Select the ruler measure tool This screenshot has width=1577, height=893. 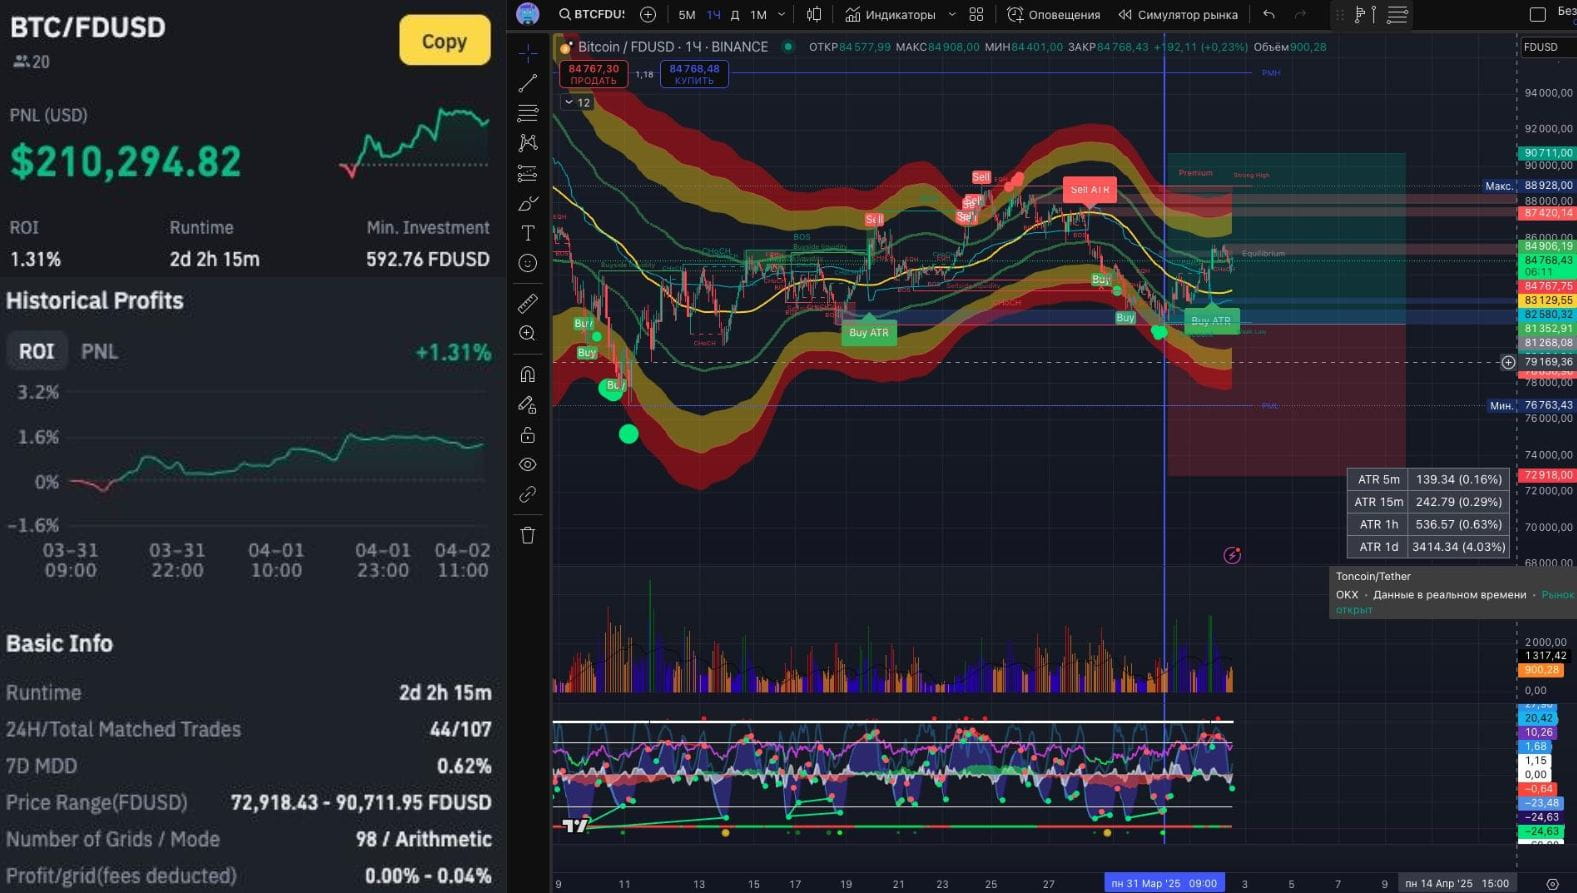coord(528,303)
